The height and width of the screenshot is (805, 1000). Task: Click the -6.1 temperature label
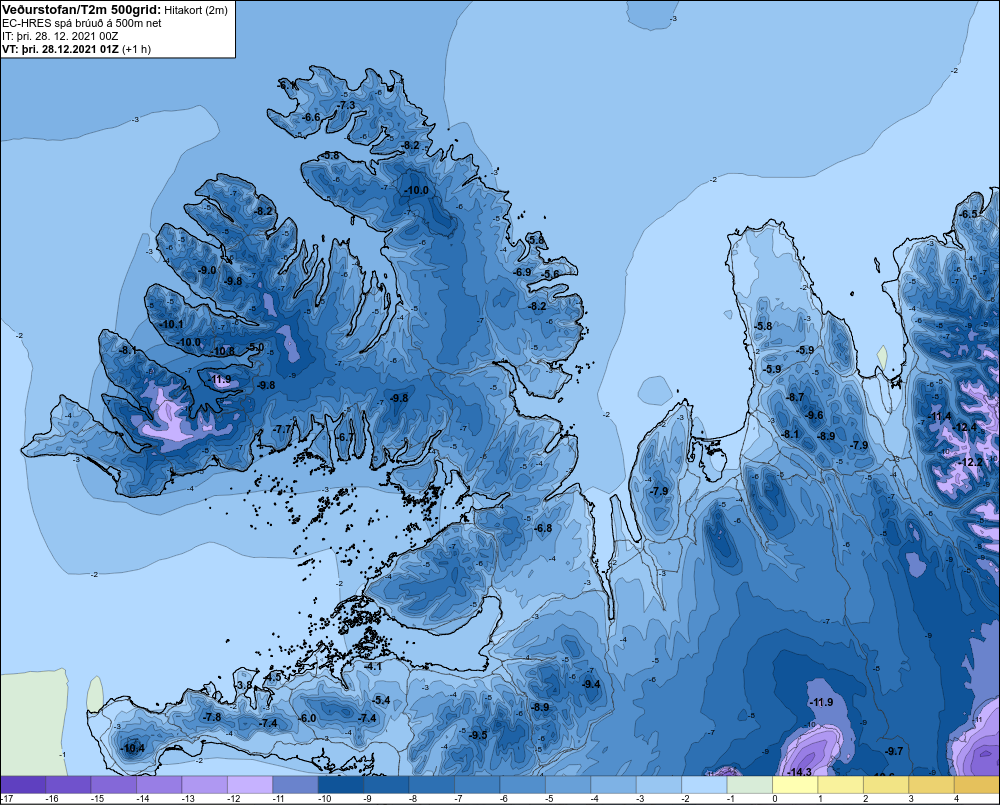(287, 85)
